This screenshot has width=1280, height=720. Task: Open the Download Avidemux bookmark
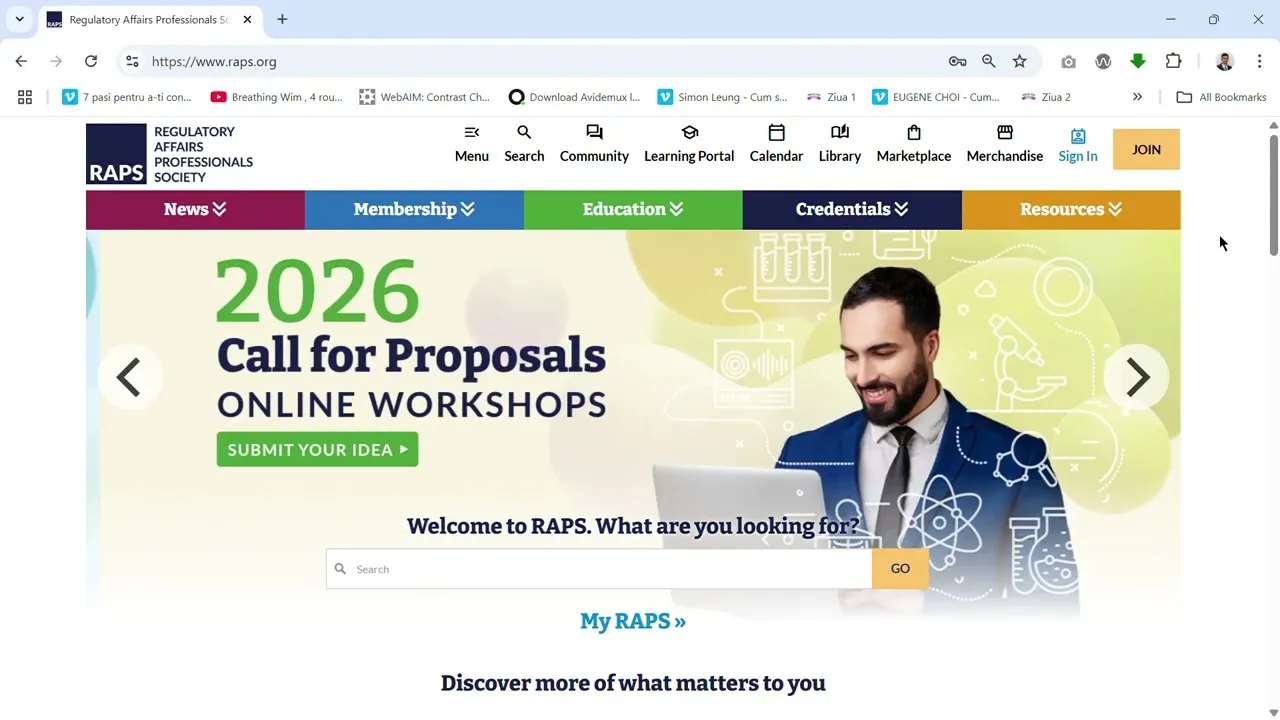tap(574, 97)
